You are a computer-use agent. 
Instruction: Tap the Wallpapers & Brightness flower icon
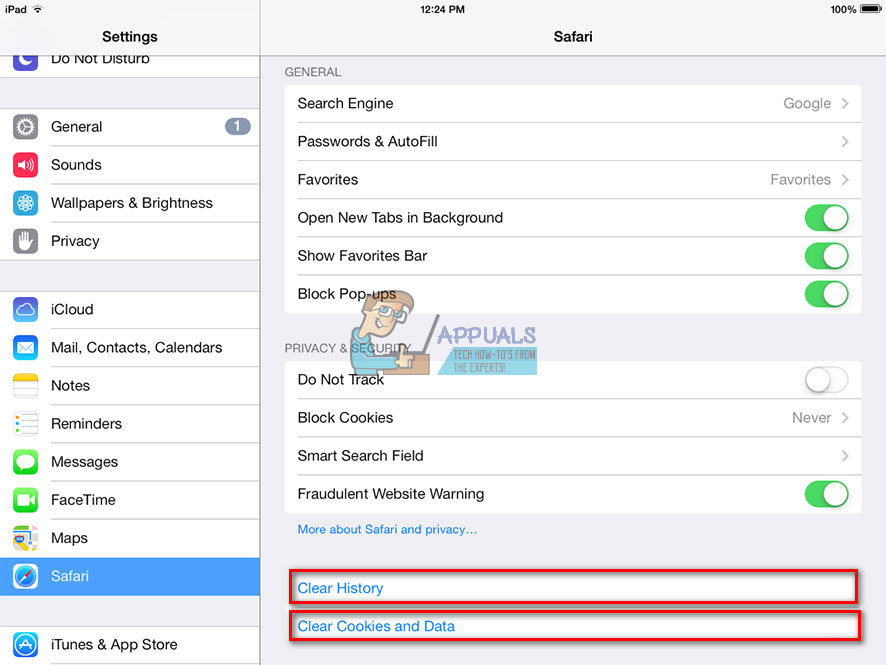pos(25,203)
